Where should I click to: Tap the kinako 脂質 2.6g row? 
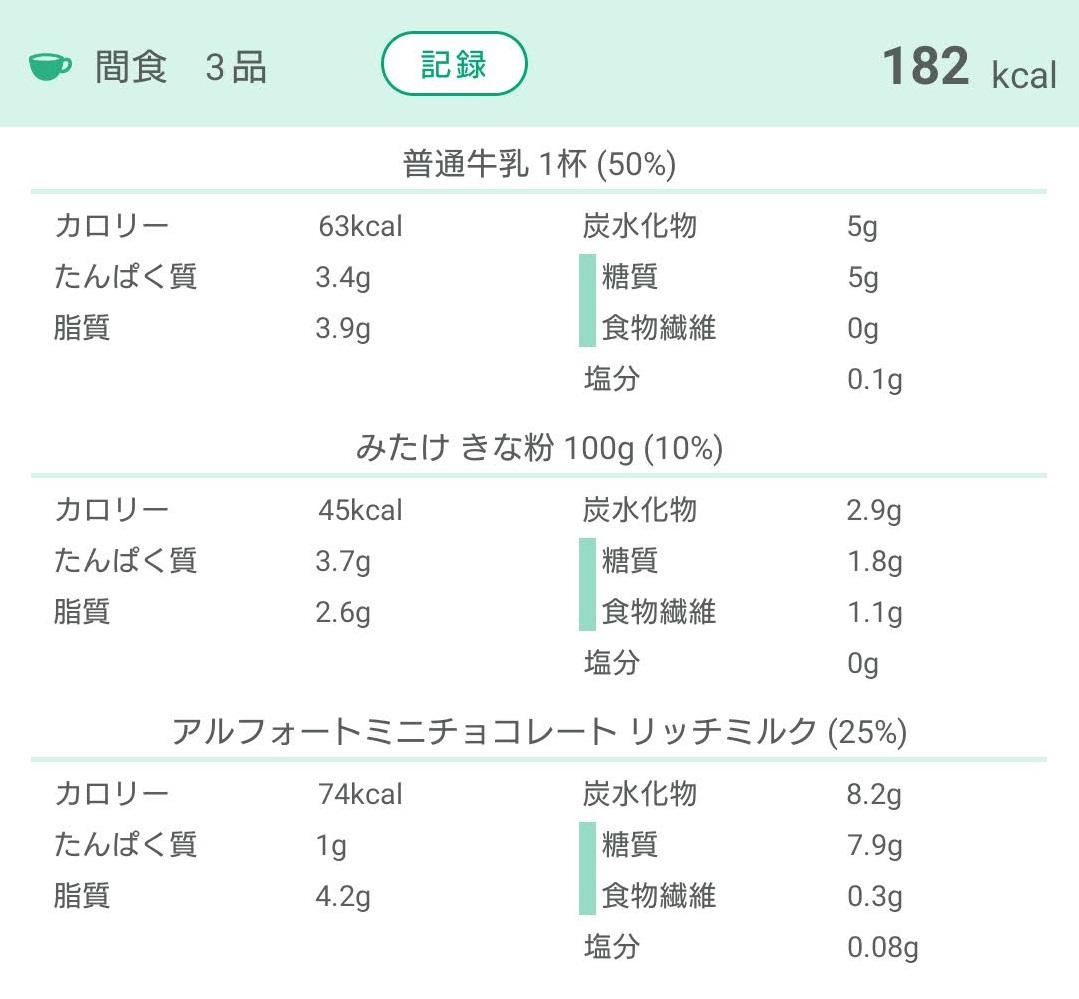pos(212,612)
